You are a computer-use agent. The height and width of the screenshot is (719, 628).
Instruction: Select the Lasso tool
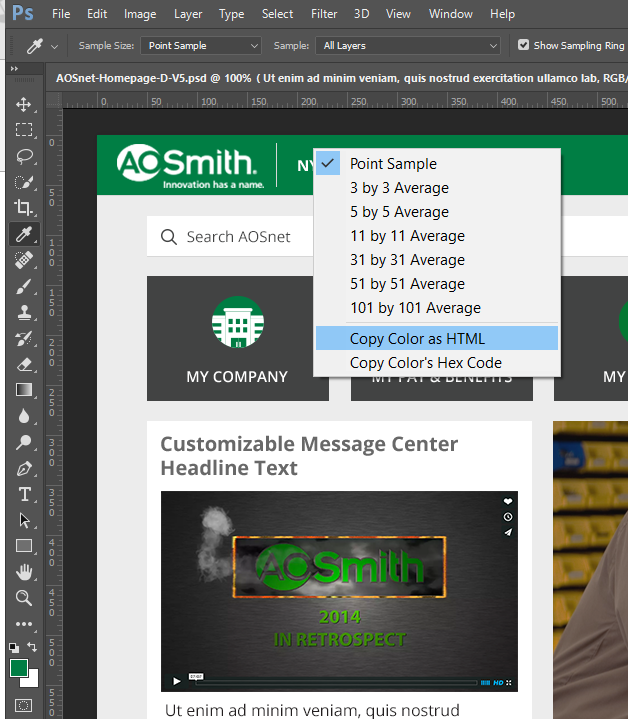24,156
